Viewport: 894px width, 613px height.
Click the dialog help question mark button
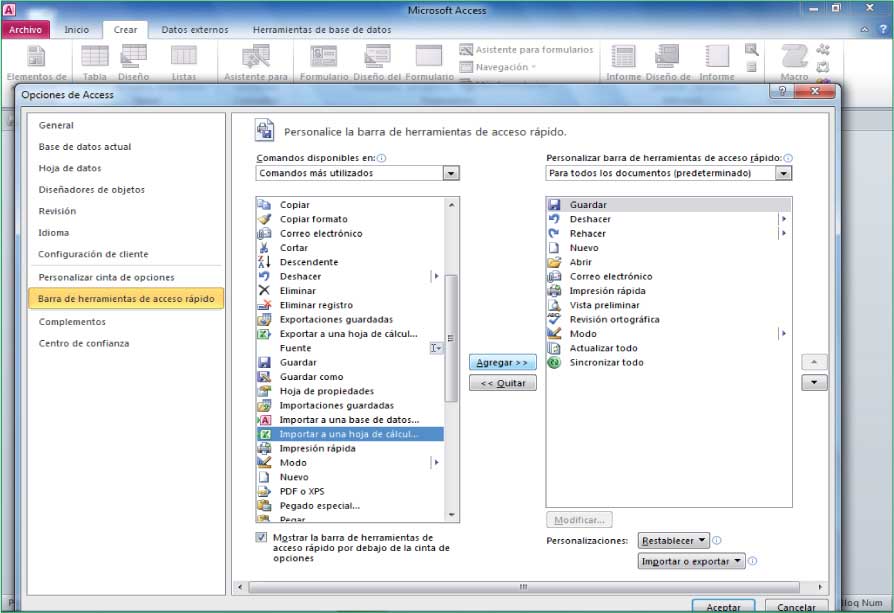coord(782,91)
